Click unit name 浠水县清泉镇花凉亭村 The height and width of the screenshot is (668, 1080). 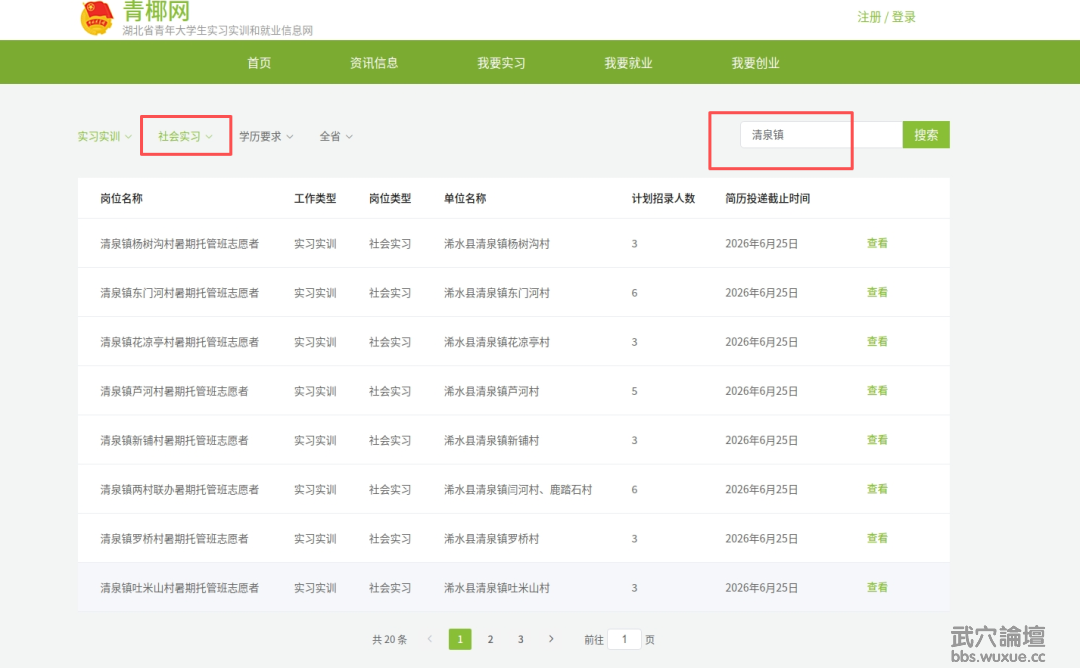click(x=497, y=342)
